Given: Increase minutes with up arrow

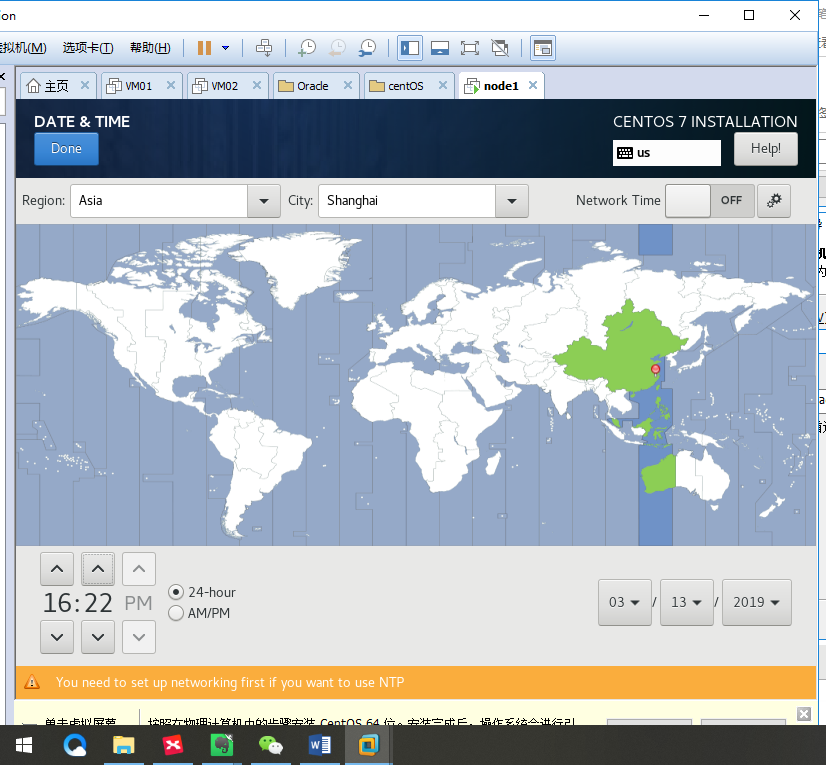Looking at the screenshot, I should tap(98, 569).
